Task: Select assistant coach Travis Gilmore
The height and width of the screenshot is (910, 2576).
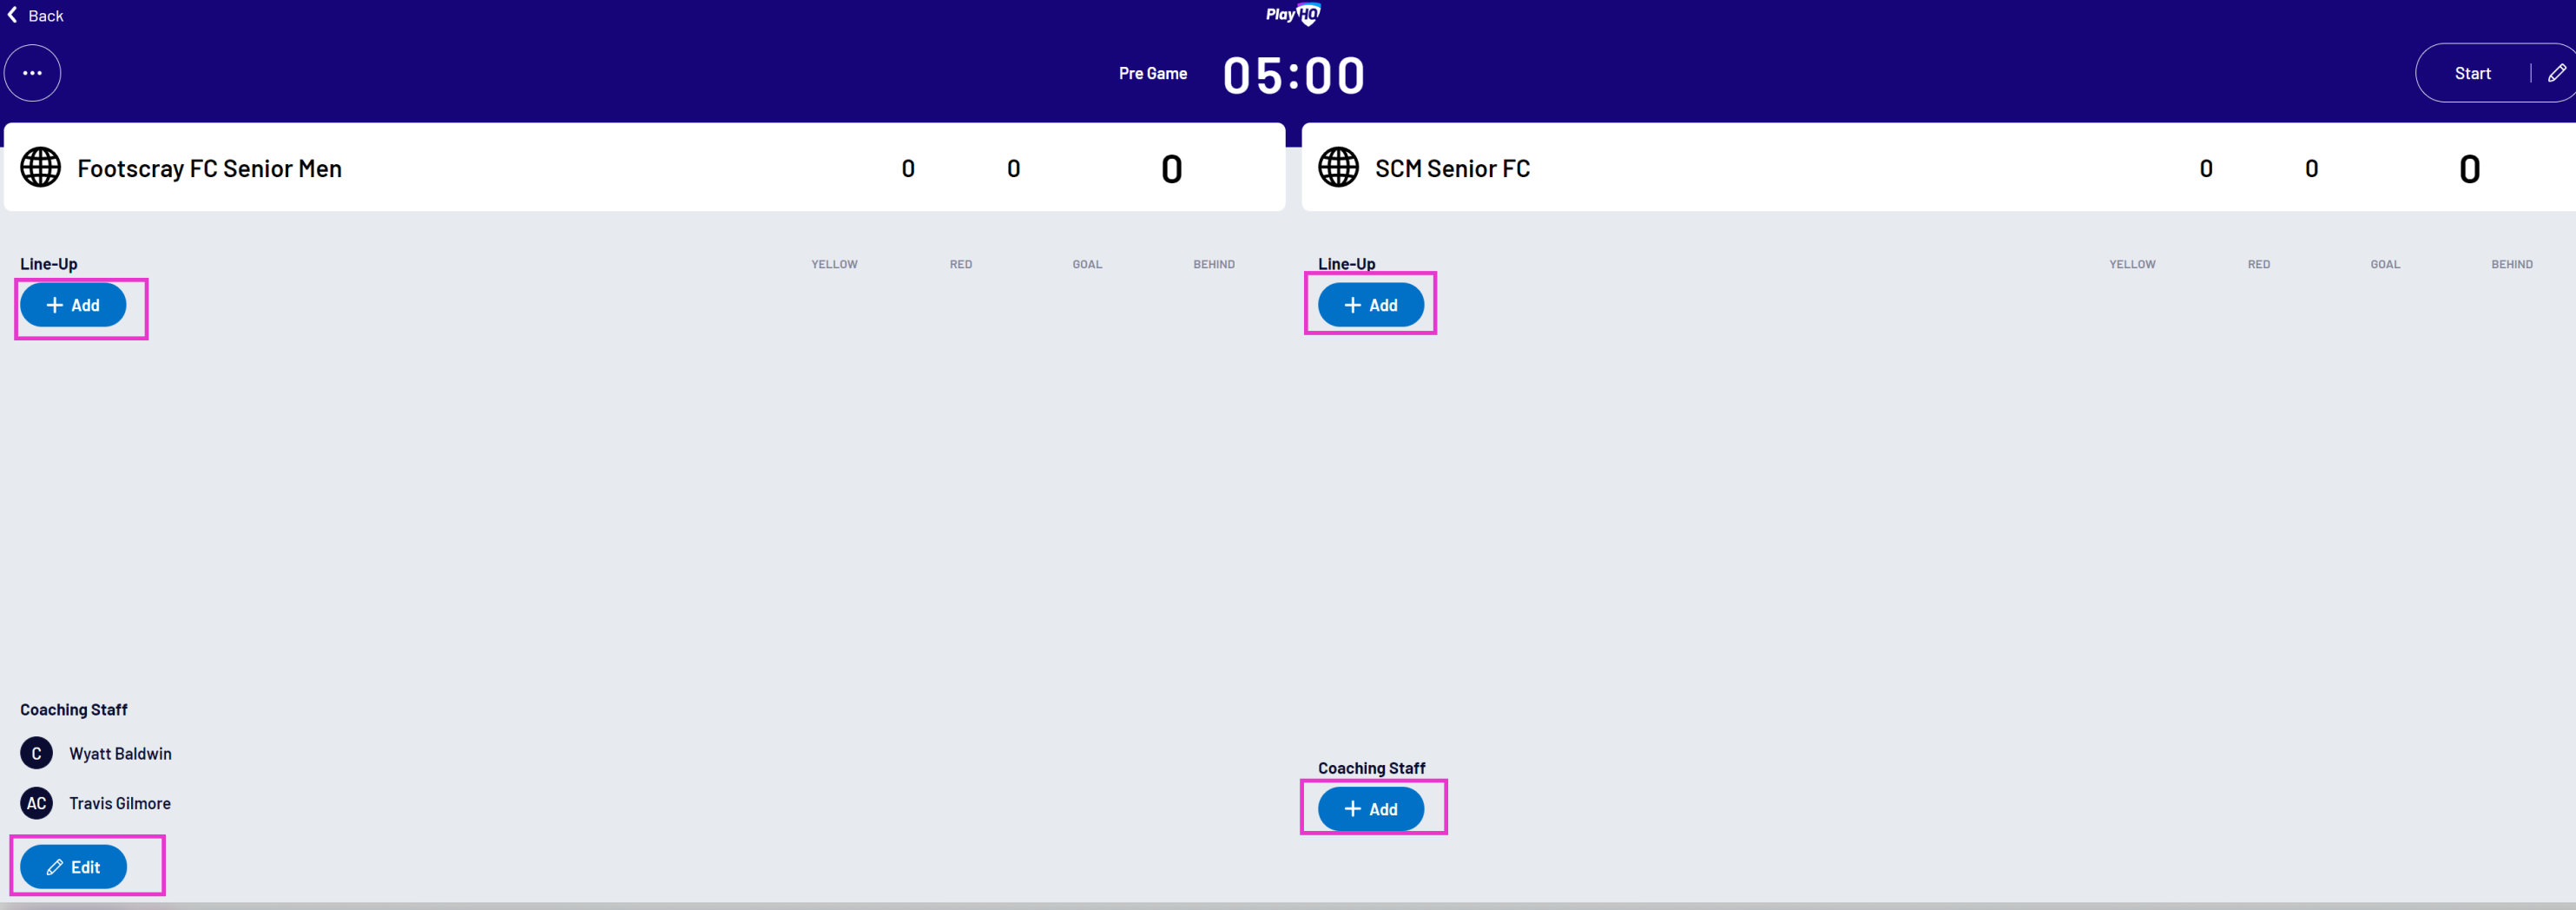Action: coord(120,803)
